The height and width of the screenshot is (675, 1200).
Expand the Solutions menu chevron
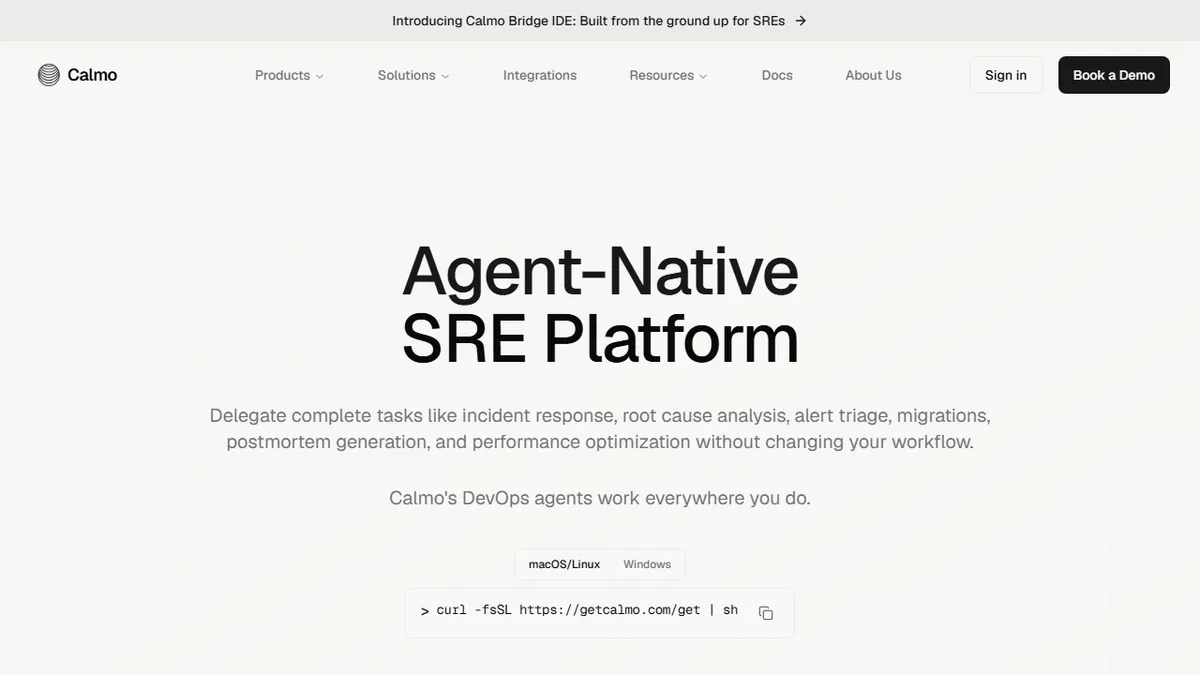[445, 76]
